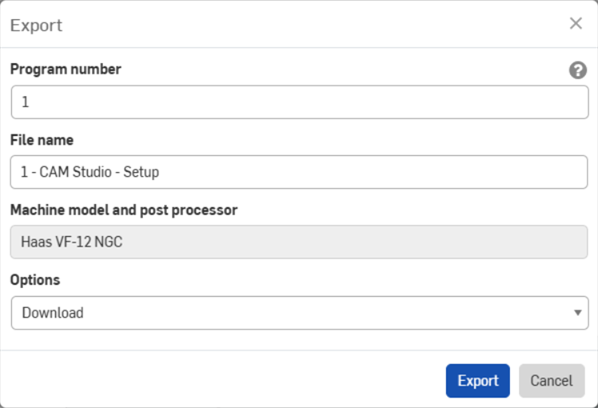Click the File name label
This screenshot has width=598, height=408.
pos(42,140)
